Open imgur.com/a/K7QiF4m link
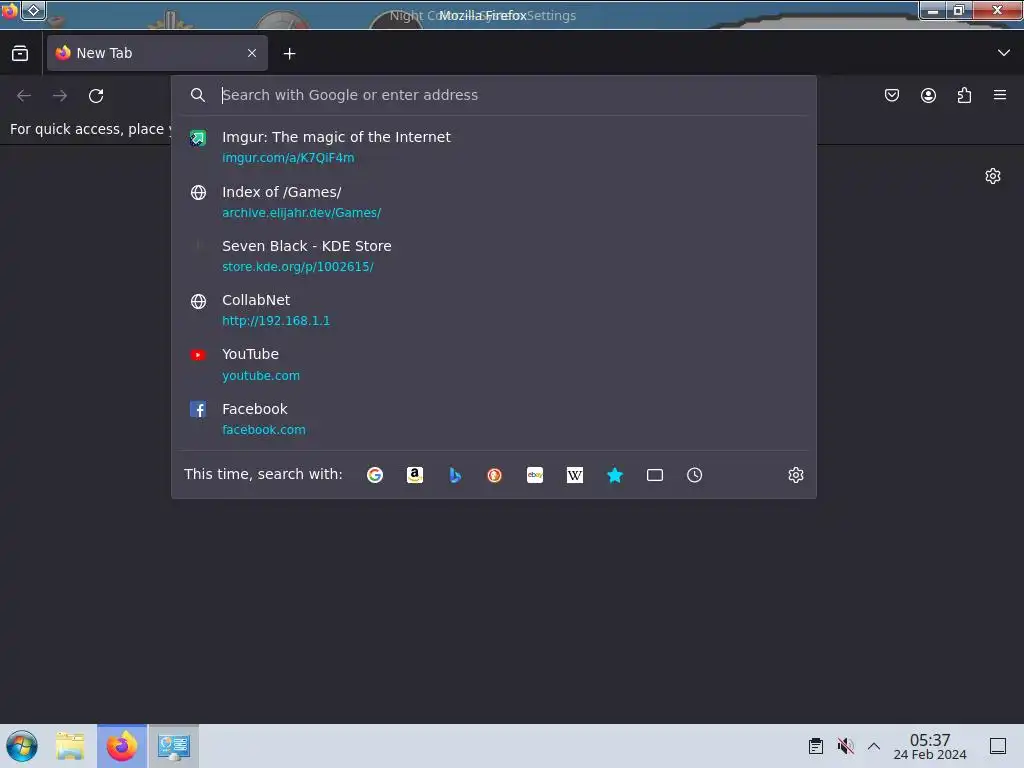Screen dimensions: 1024x768 (x=288, y=157)
